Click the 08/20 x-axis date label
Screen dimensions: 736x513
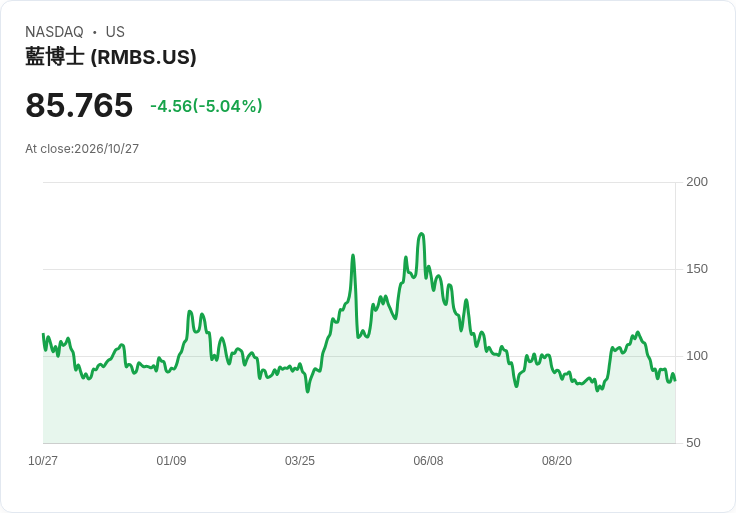pyautogui.click(x=557, y=460)
